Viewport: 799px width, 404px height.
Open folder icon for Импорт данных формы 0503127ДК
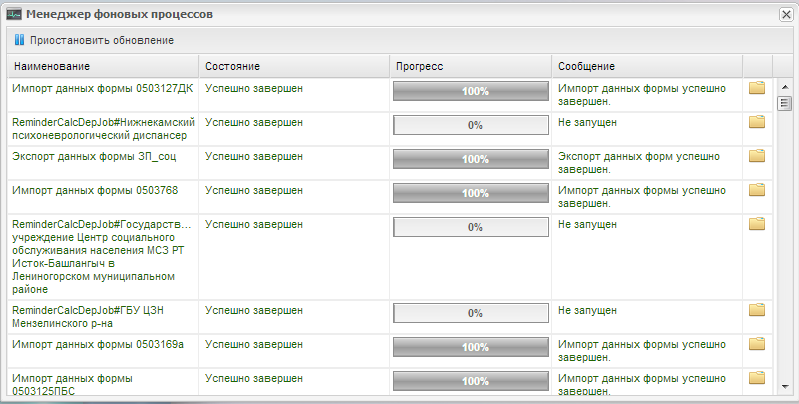(x=757, y=88)
